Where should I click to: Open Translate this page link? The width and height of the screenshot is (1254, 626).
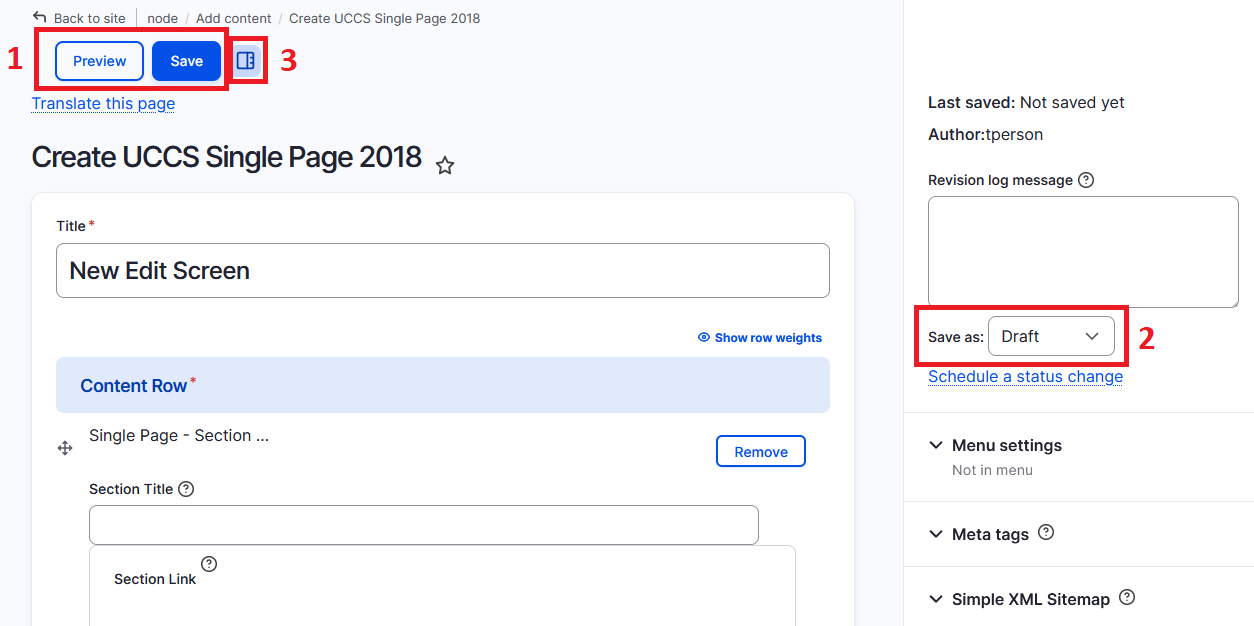tap(104, 103)
